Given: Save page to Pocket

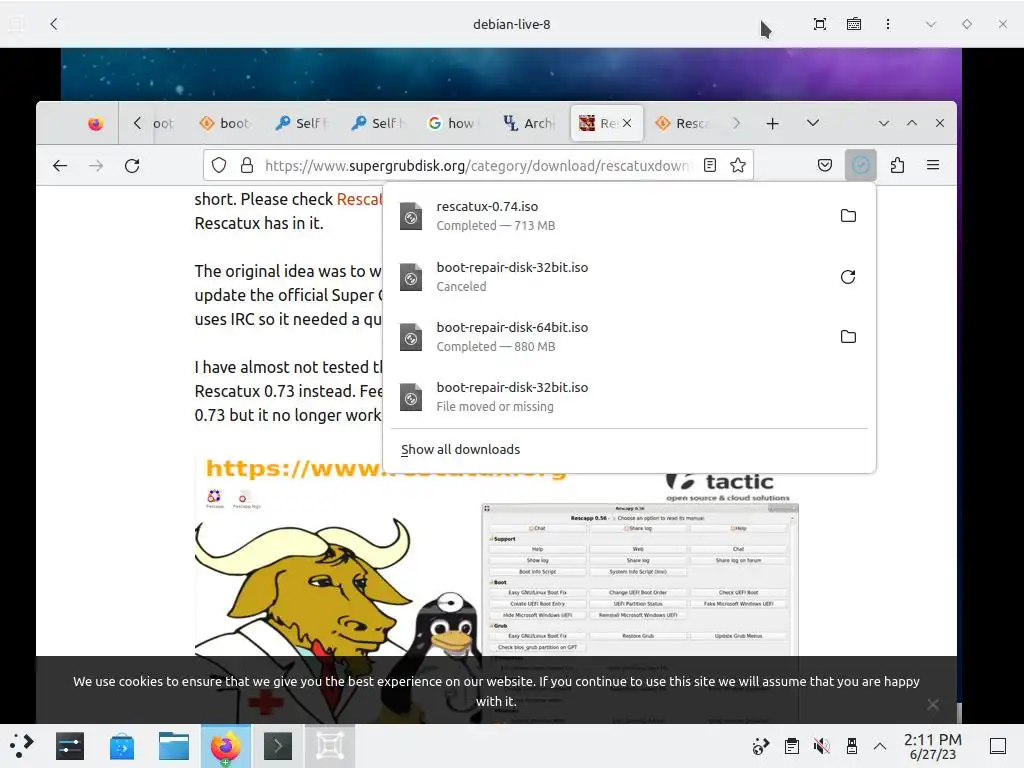Looking at the screenshot, I should (825, 165).
